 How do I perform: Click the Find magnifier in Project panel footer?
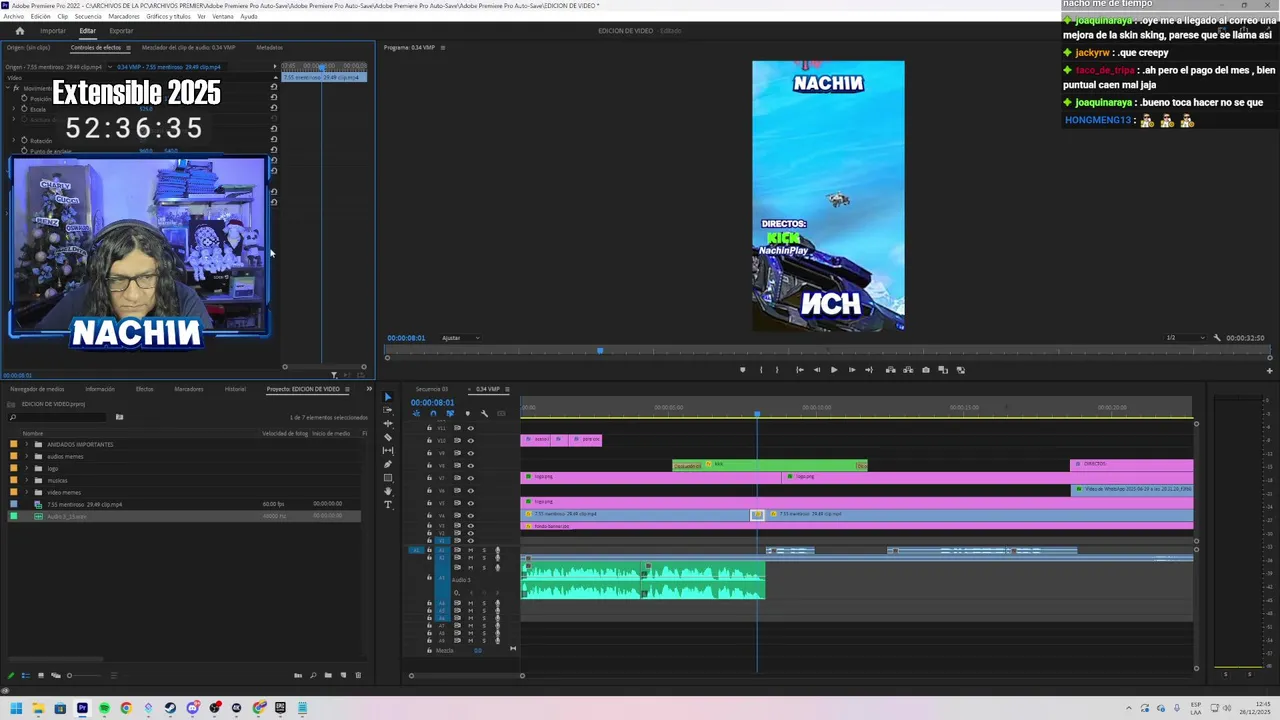(313, 676)
